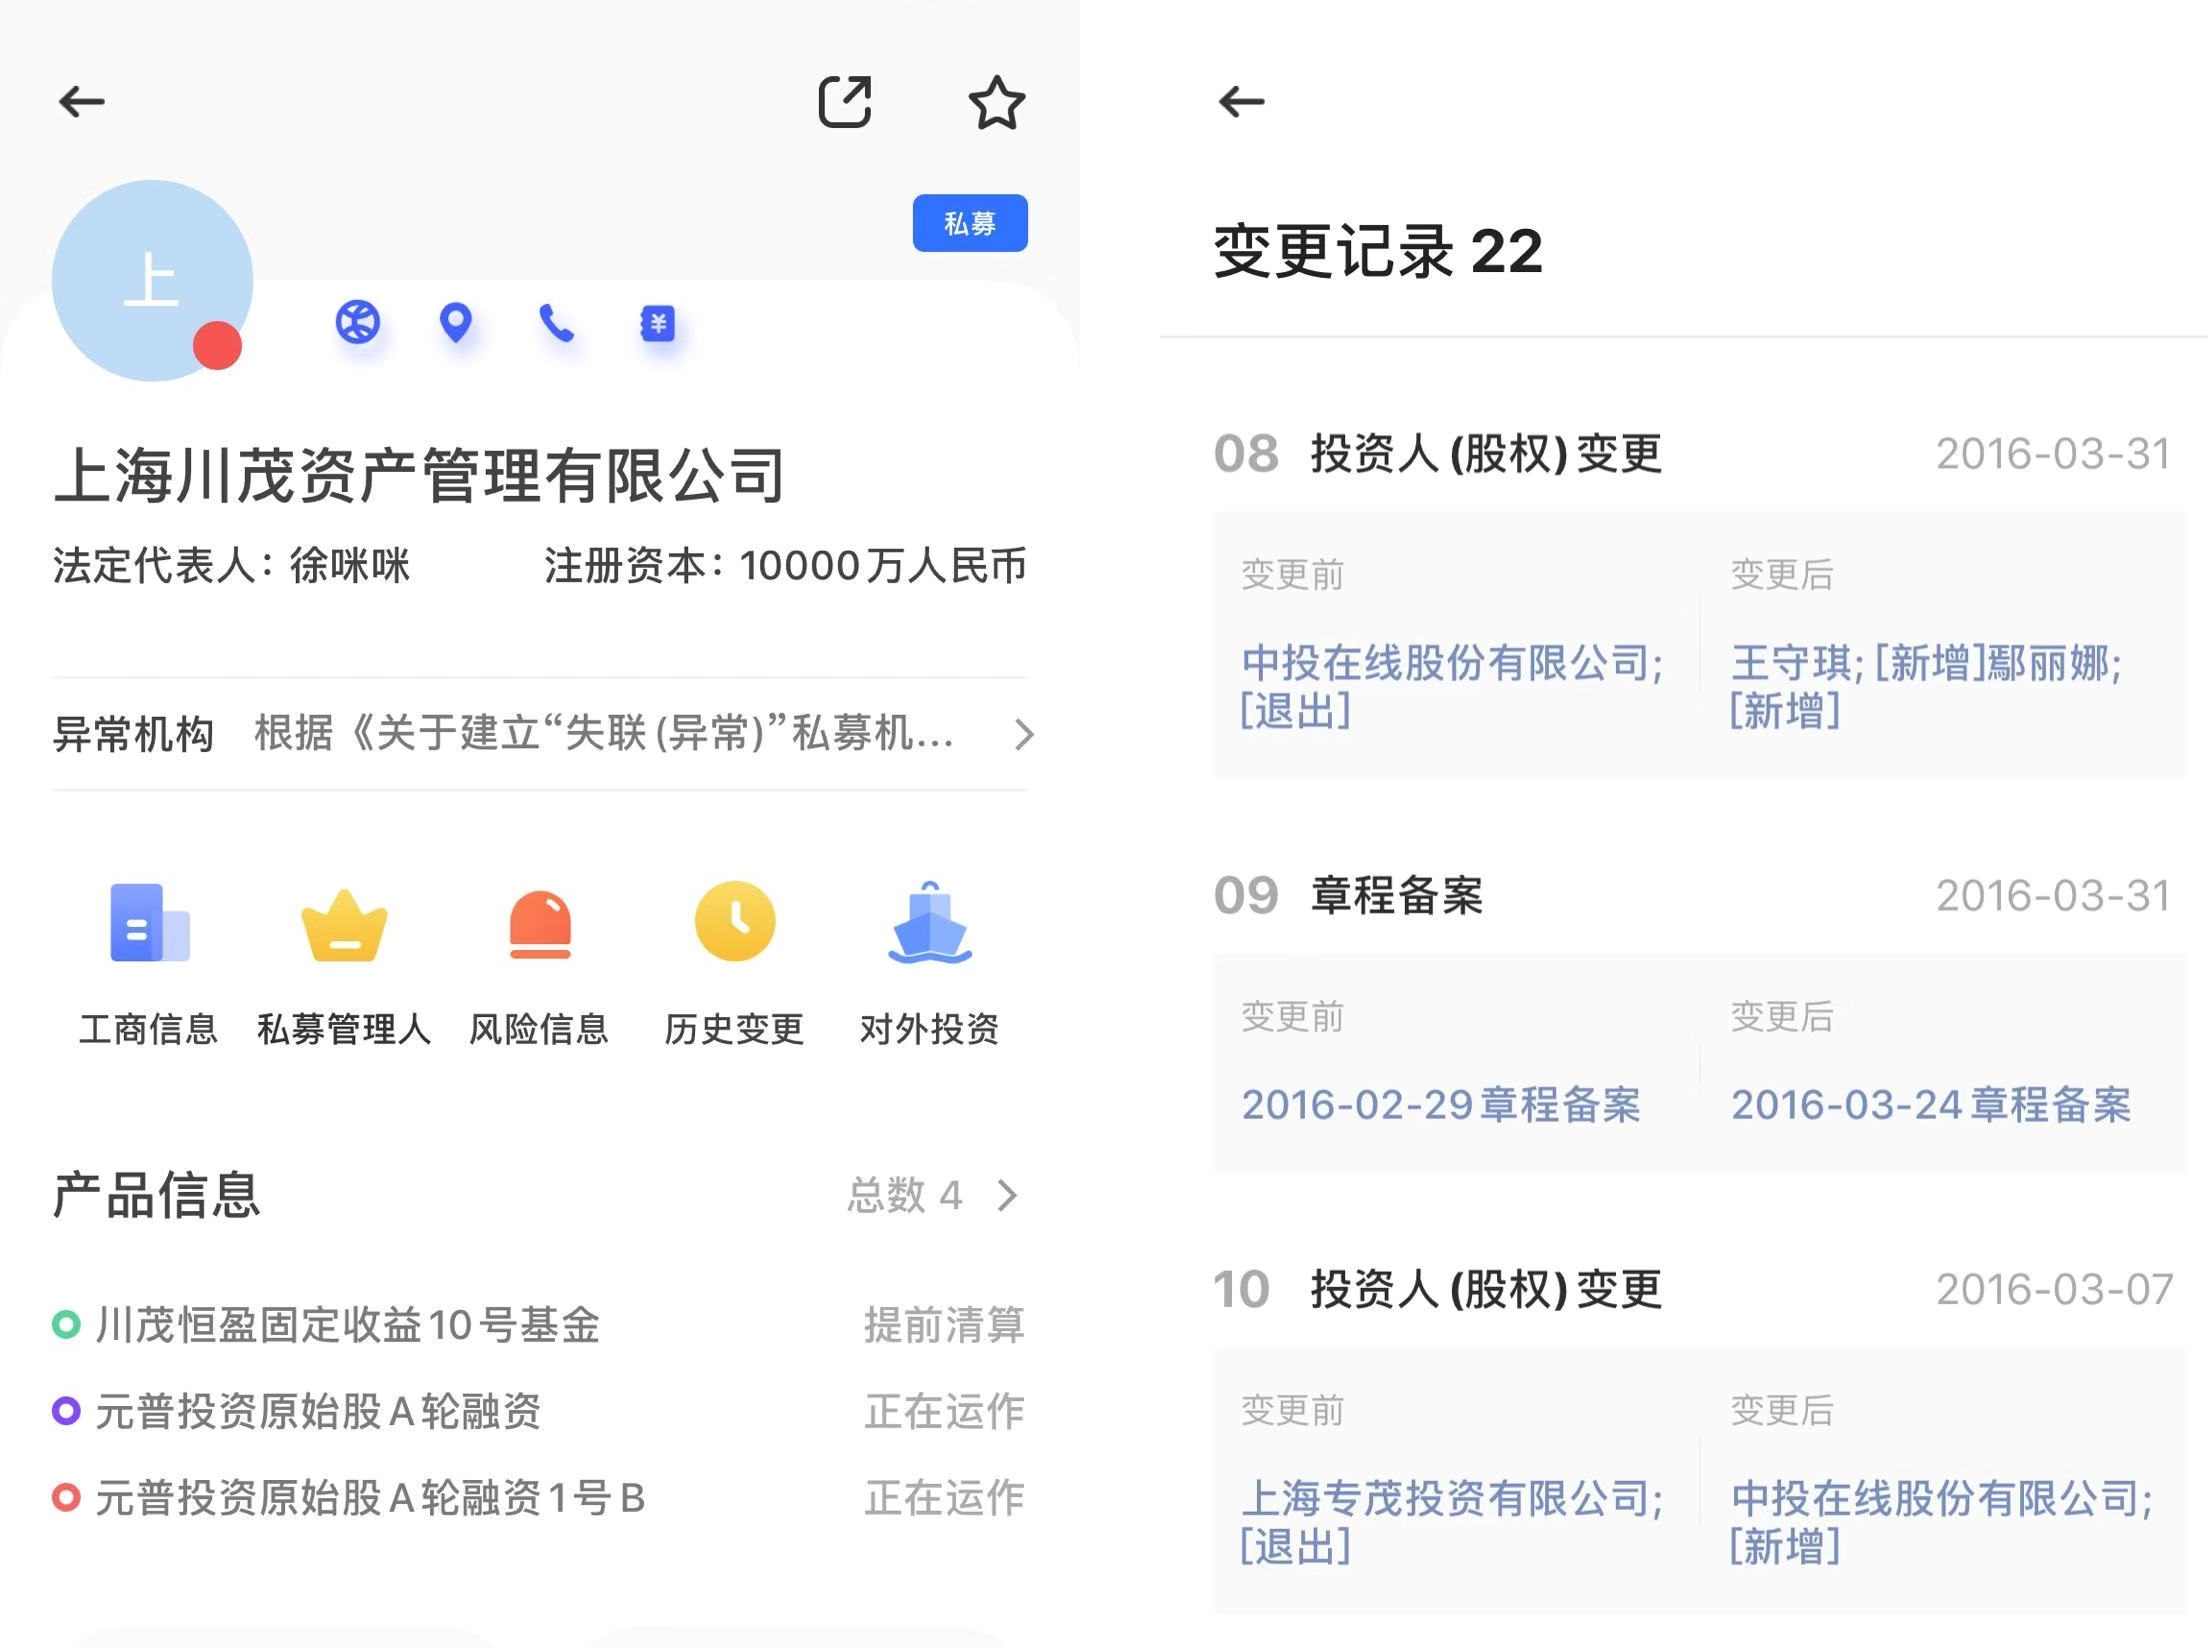
Task: Open the company website globe icon
Action: pos(357,323)
